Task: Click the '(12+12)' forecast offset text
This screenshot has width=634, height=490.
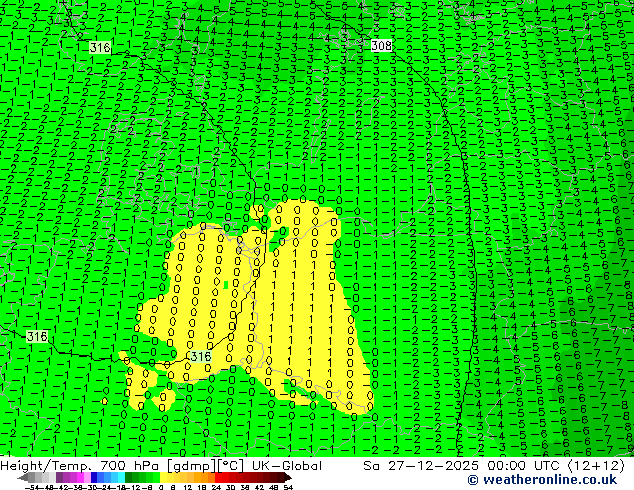Action: (596, 466)
